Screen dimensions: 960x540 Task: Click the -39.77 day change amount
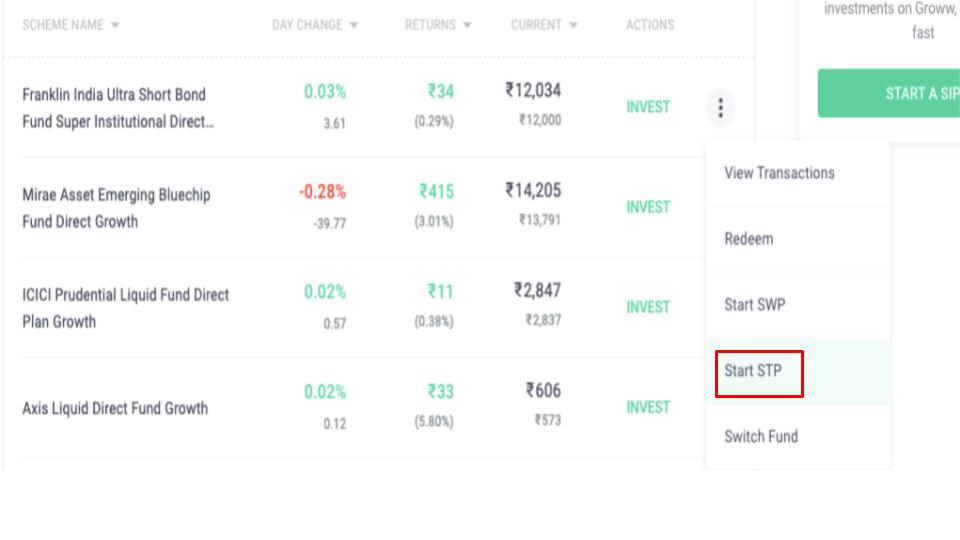(x=330, y=224)
